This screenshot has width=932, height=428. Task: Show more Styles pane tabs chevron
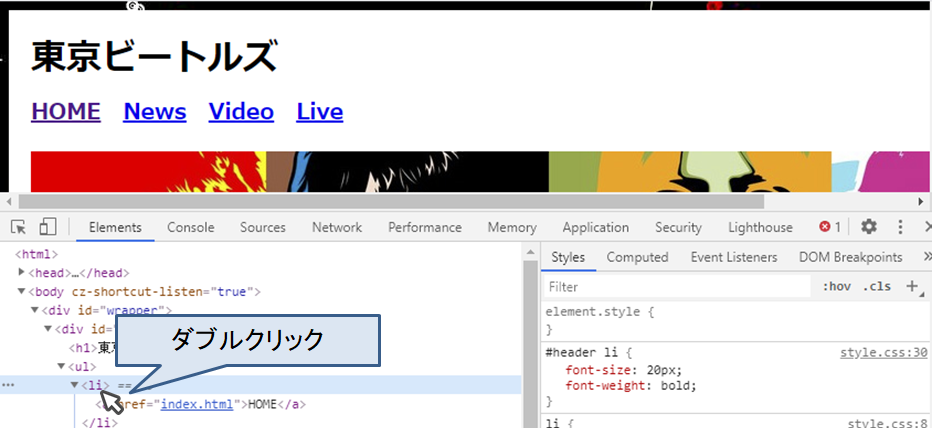click(x=927, y=257)
